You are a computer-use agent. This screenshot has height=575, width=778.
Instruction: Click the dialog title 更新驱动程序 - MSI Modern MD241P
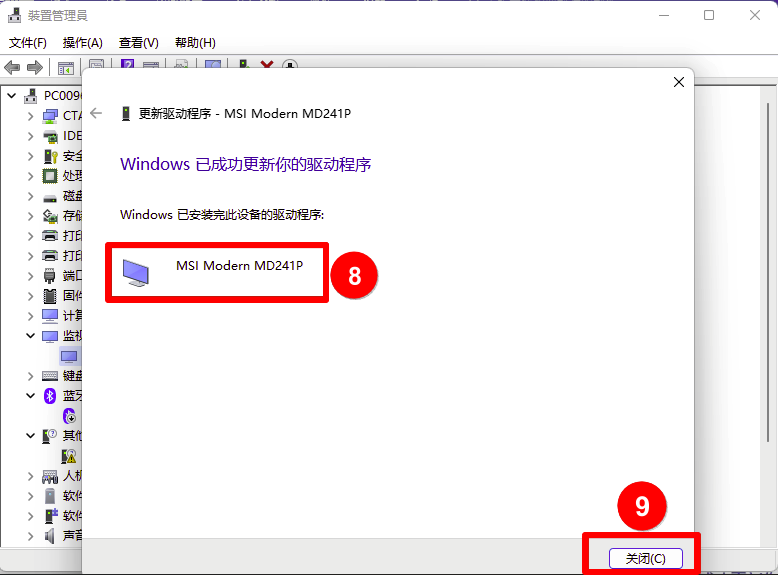point(245,114)
